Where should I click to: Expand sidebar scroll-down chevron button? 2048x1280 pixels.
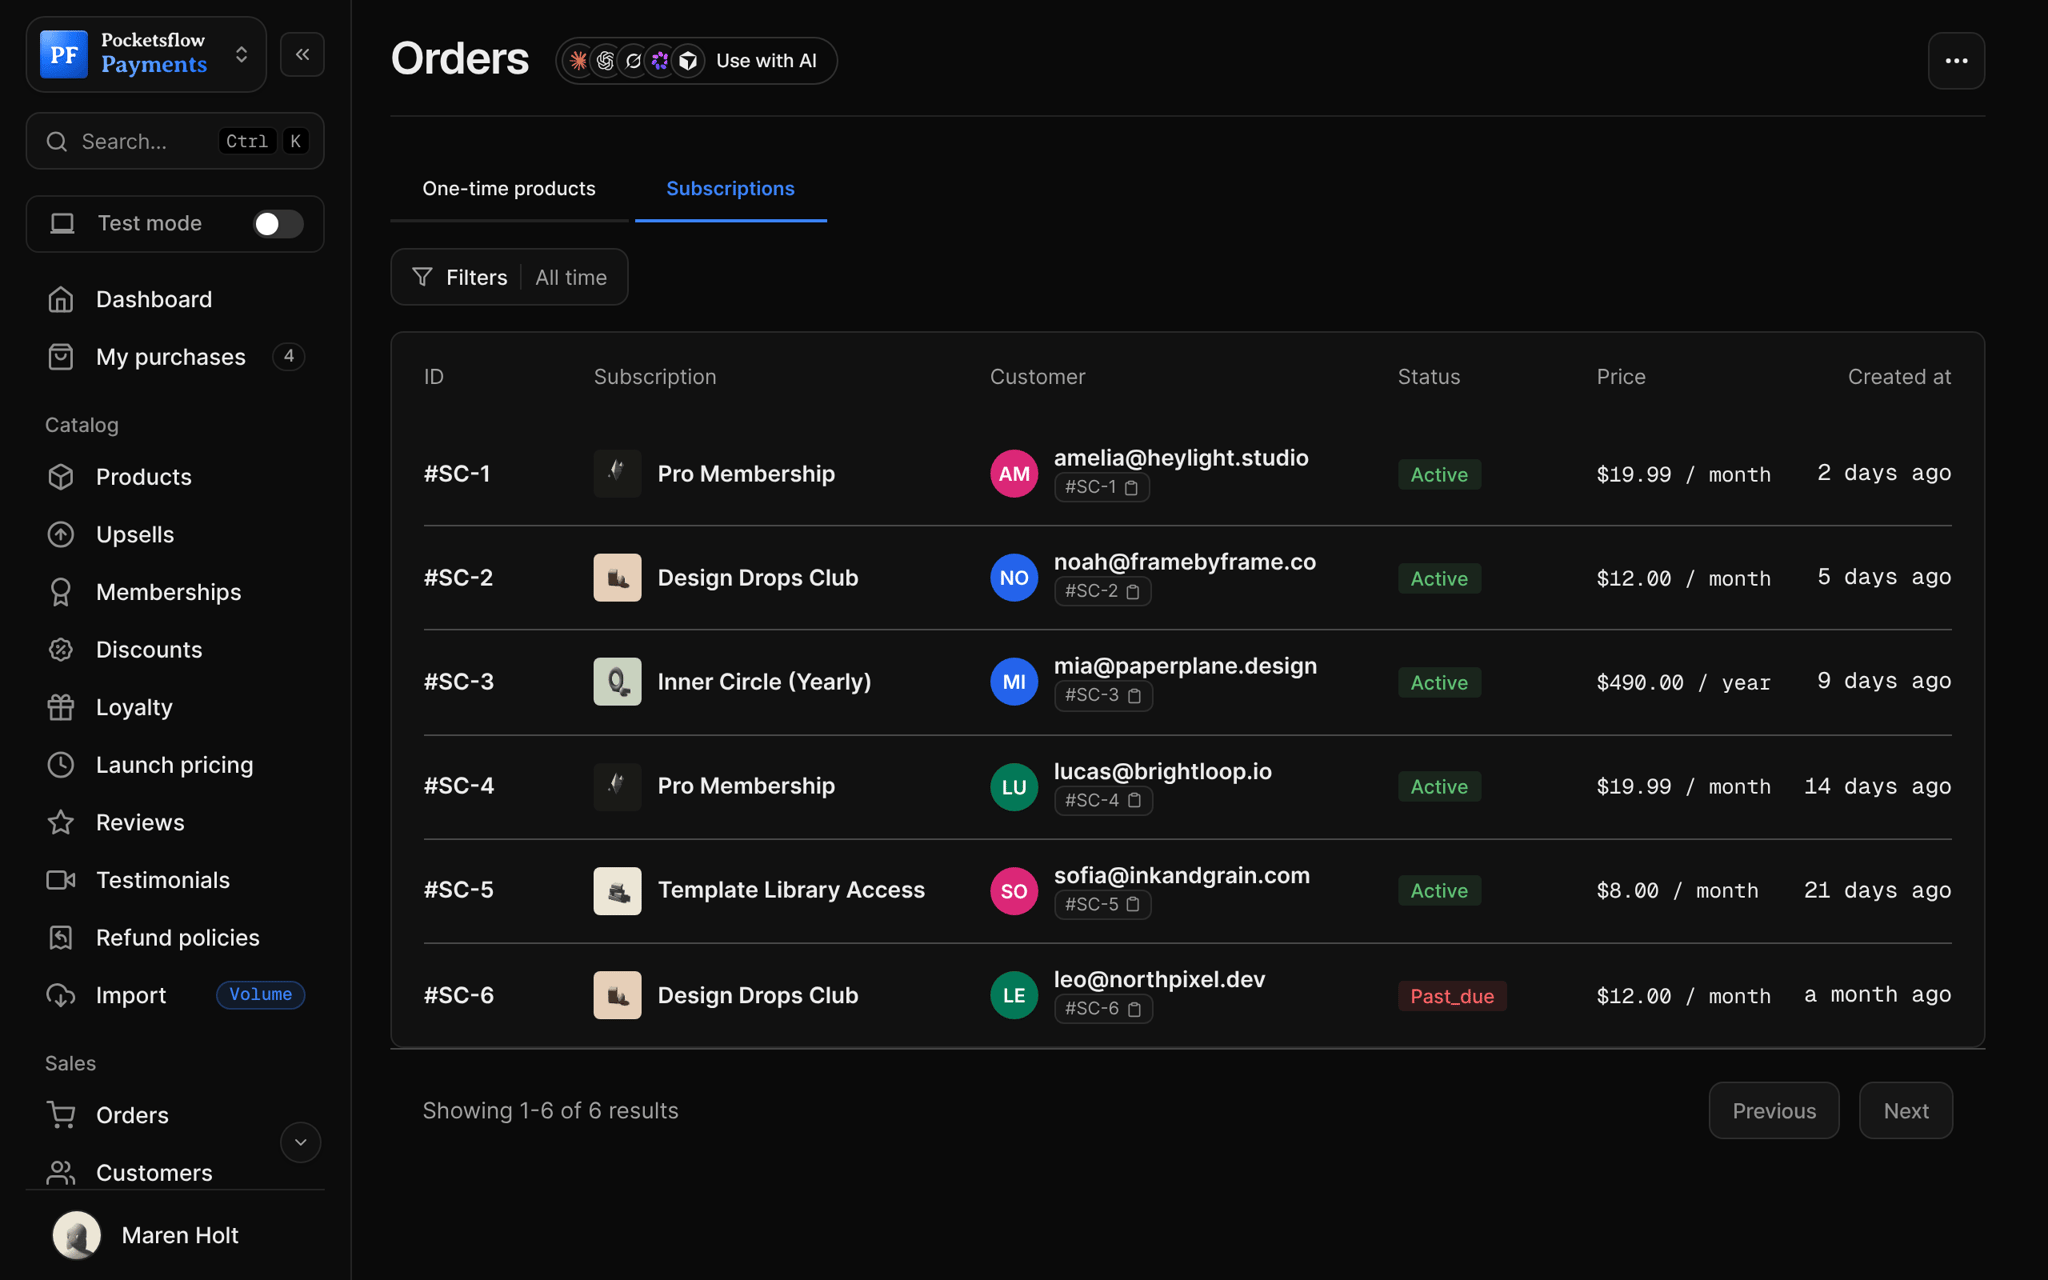pyautogui.click(x=300, y=1142)
